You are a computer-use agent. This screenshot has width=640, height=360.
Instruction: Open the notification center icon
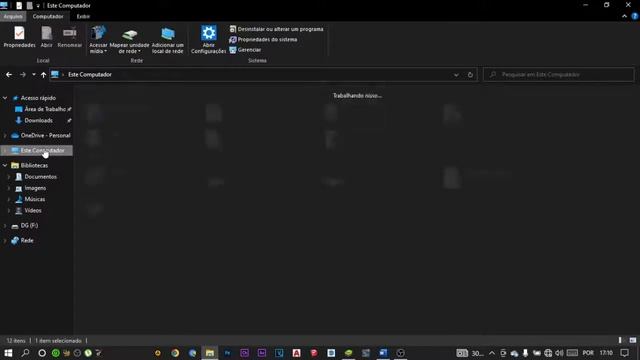click(x=624, y=353)
